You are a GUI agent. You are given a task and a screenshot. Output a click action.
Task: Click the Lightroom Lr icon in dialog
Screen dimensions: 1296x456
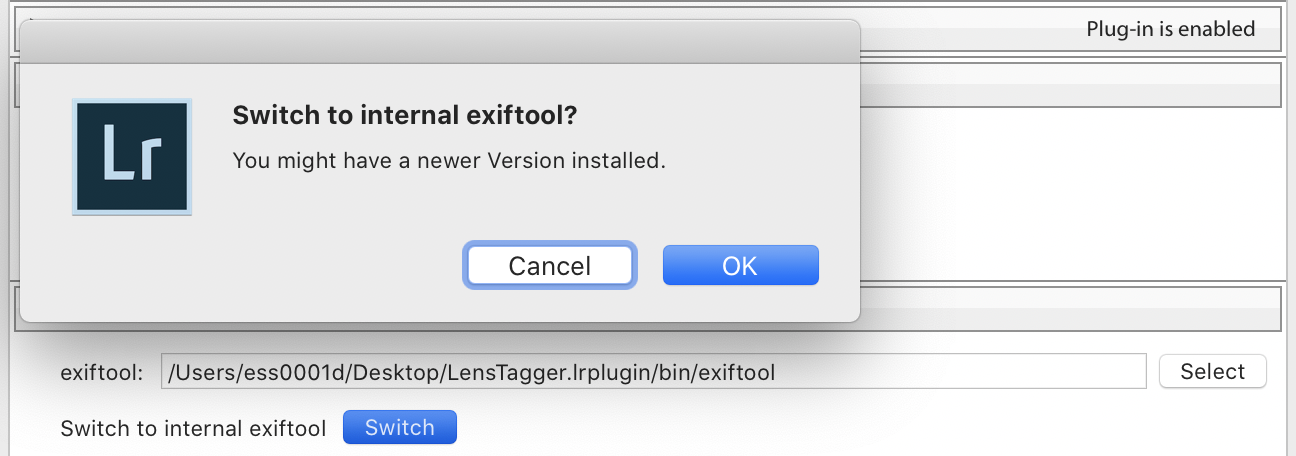(x=132, y=157)
